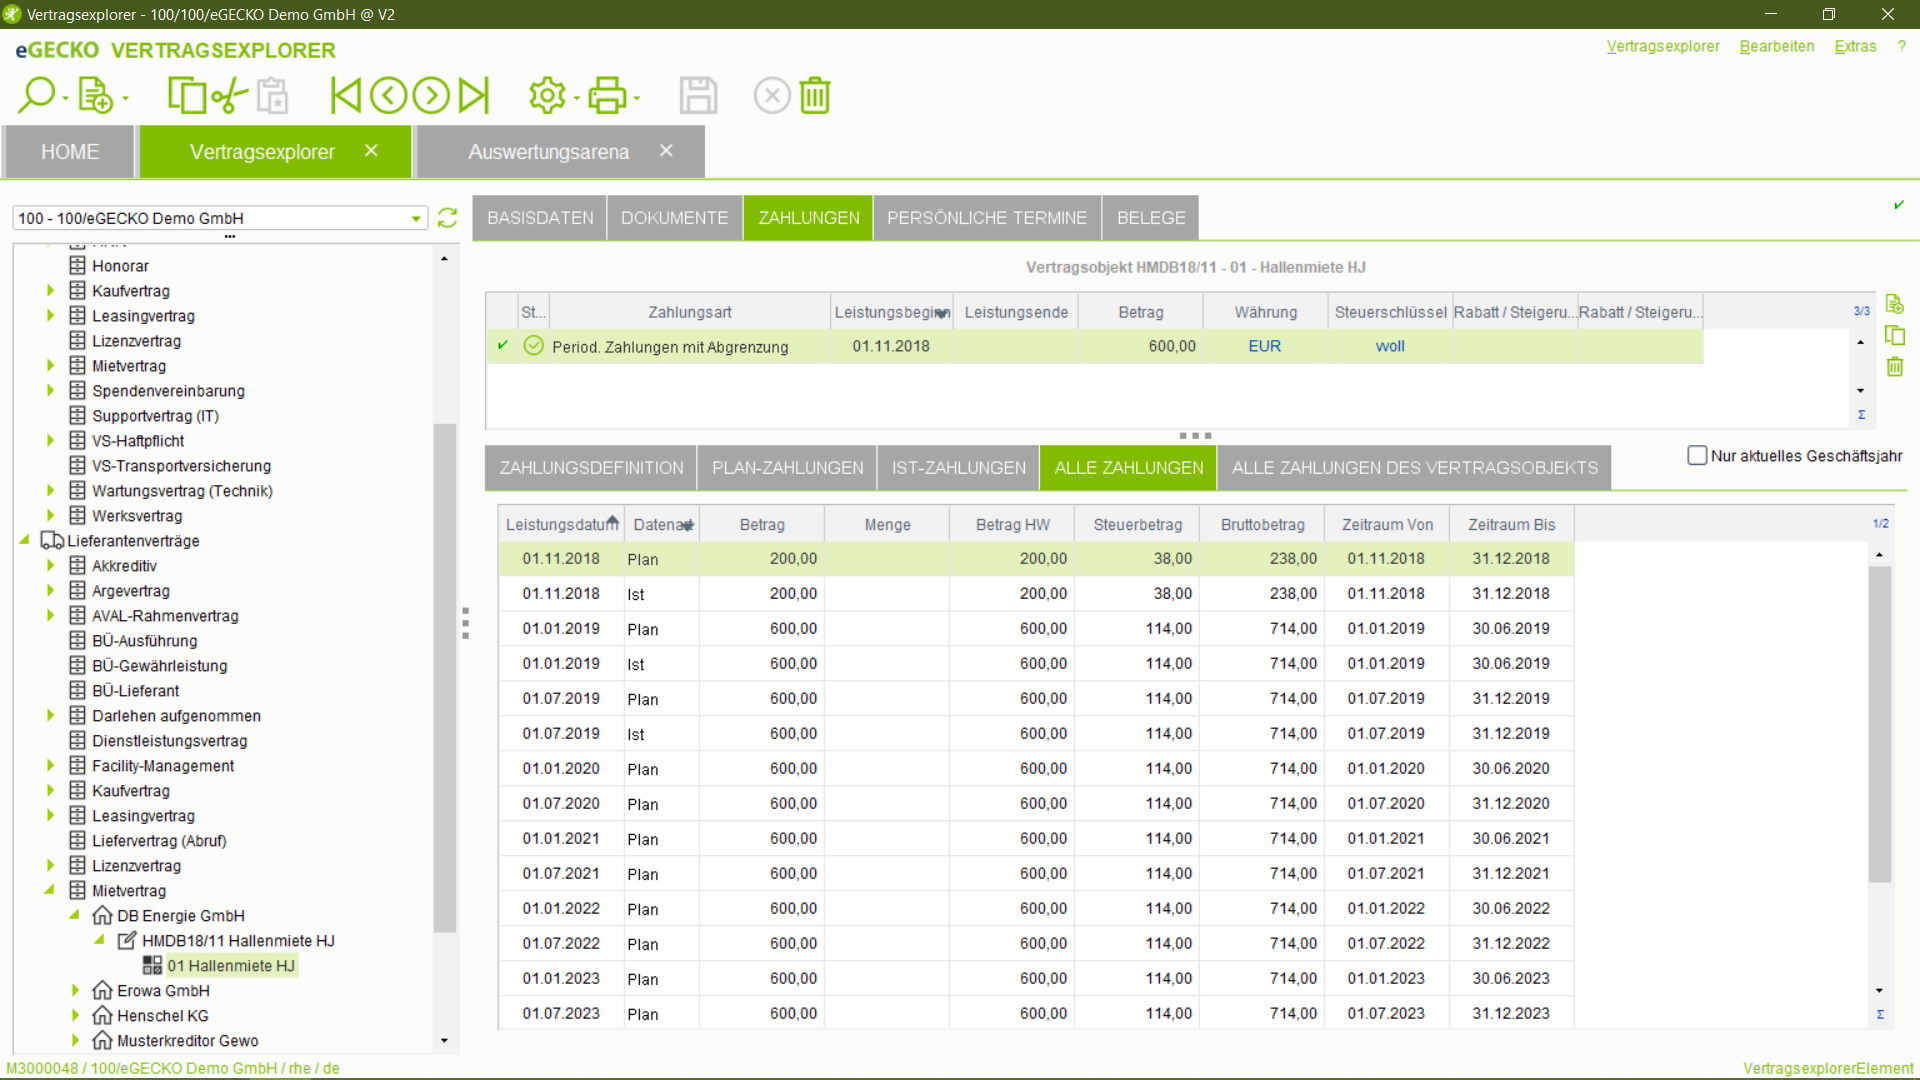
Task: Click the payments table vertical scrollbar
Action: click(x=1879, y=725)
